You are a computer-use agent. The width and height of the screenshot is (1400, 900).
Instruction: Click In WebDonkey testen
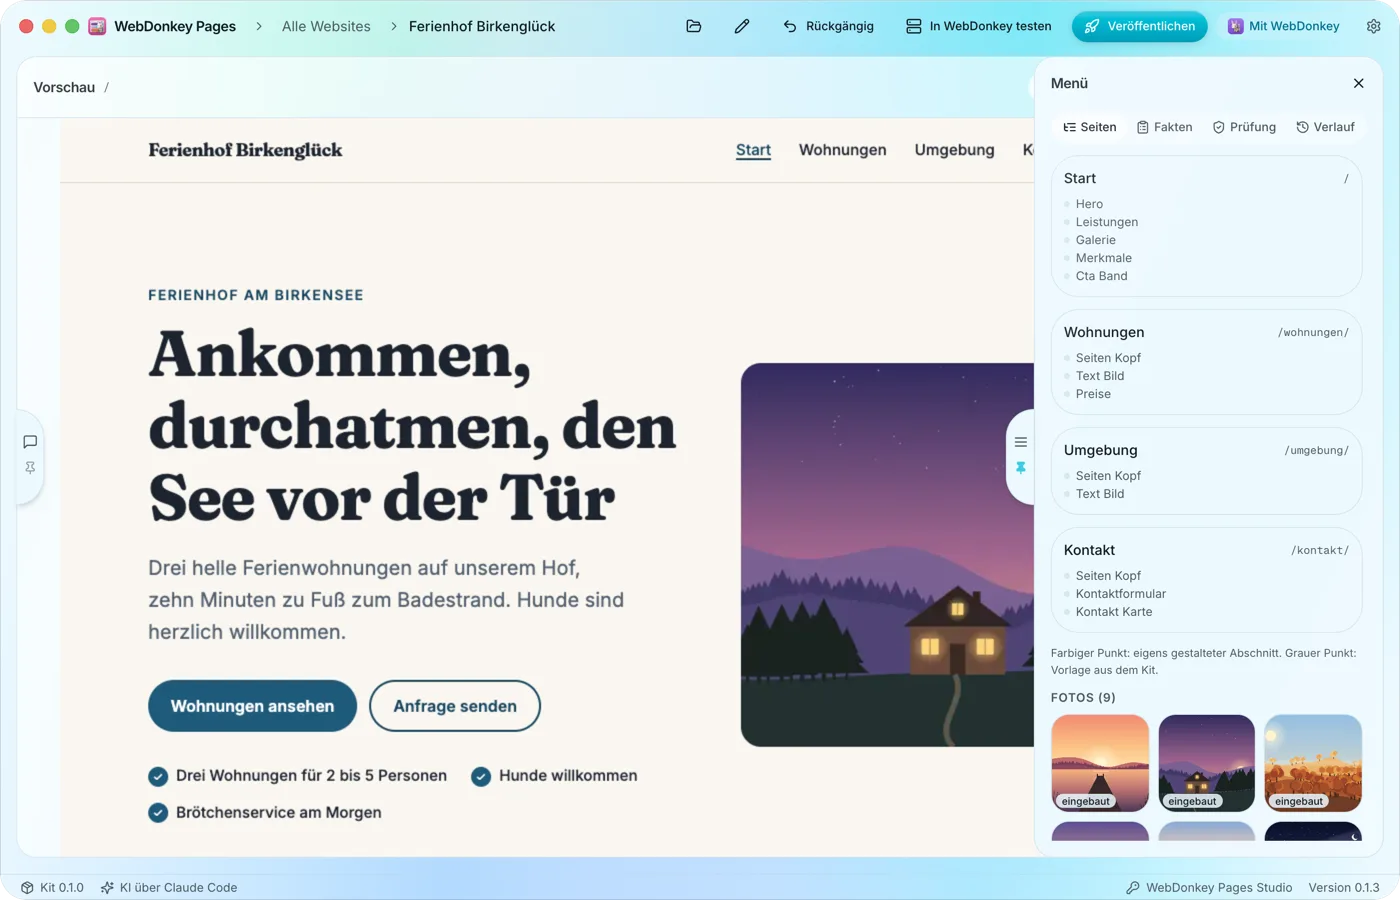pyautogui.click(x=979, y=26)
